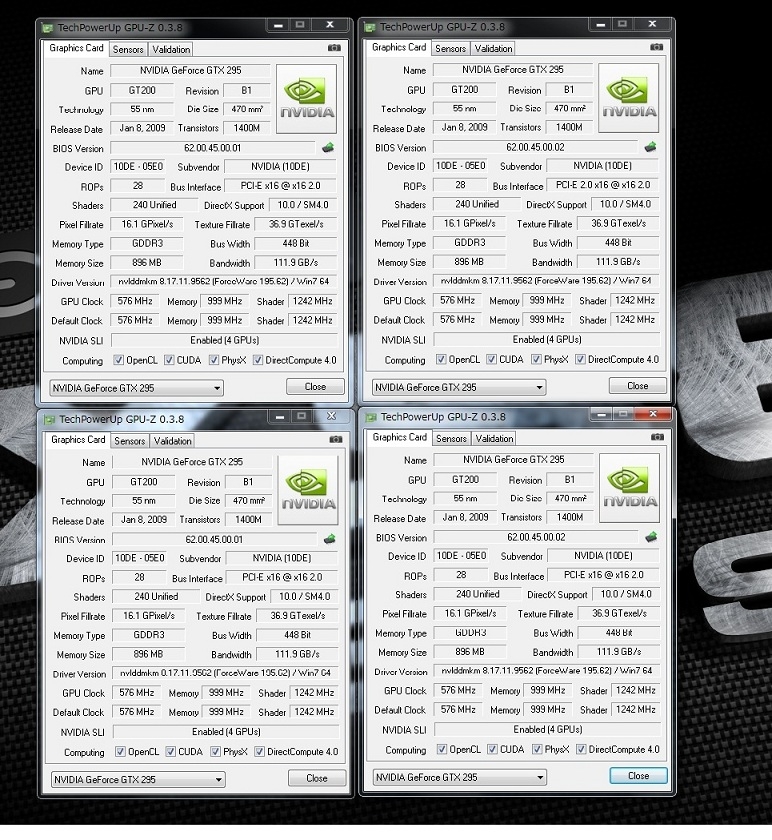The image size is (772, 840).
Task: Click the GPU-Z title bar icon in upper-left window
Action: pyautogui.click(x=48, y=28)
